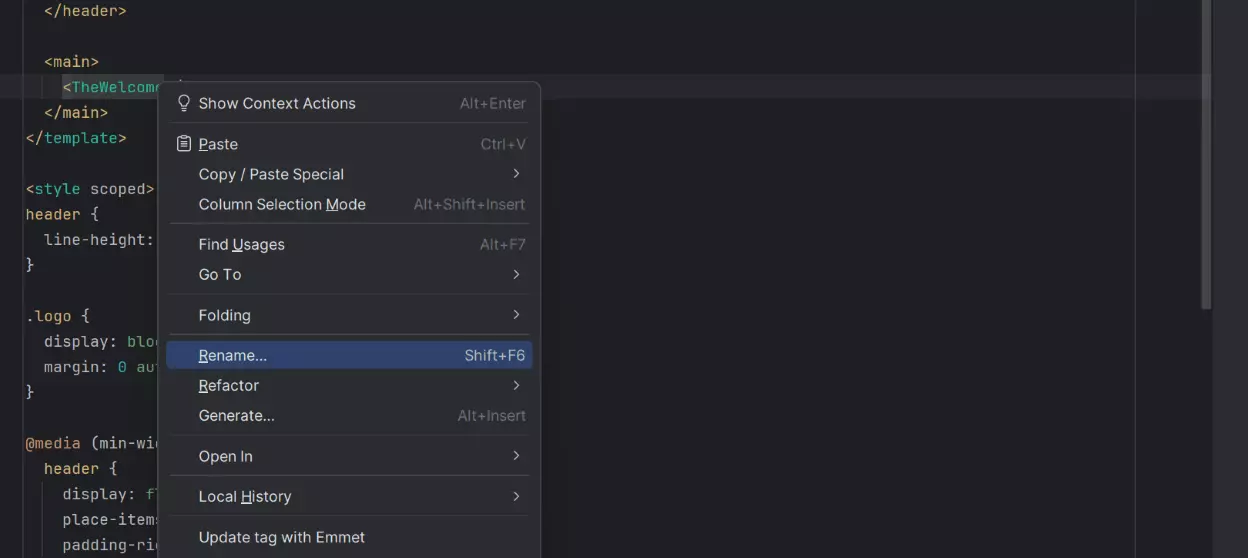Screen dimensions: 1248x558
Task: Click the TheWelcome tag in the code
Action: pyautogui.click(x=112, y=87)
